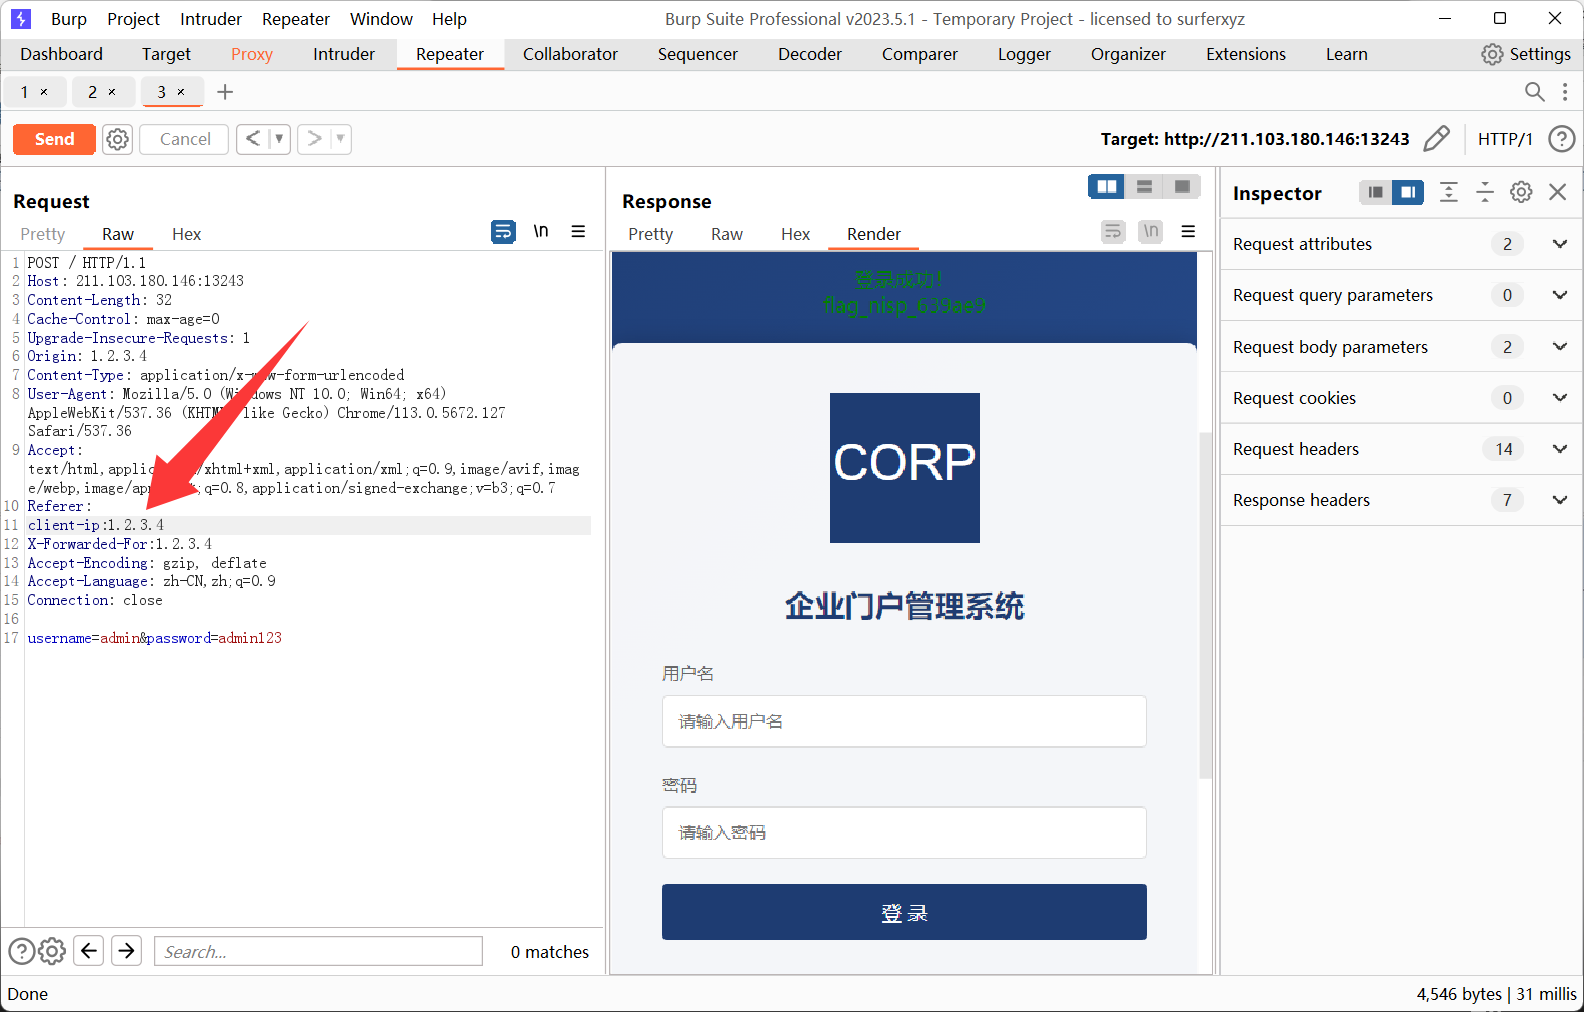
Task: Dock the Inspector on the left
Action: (x=1375, y=192)
